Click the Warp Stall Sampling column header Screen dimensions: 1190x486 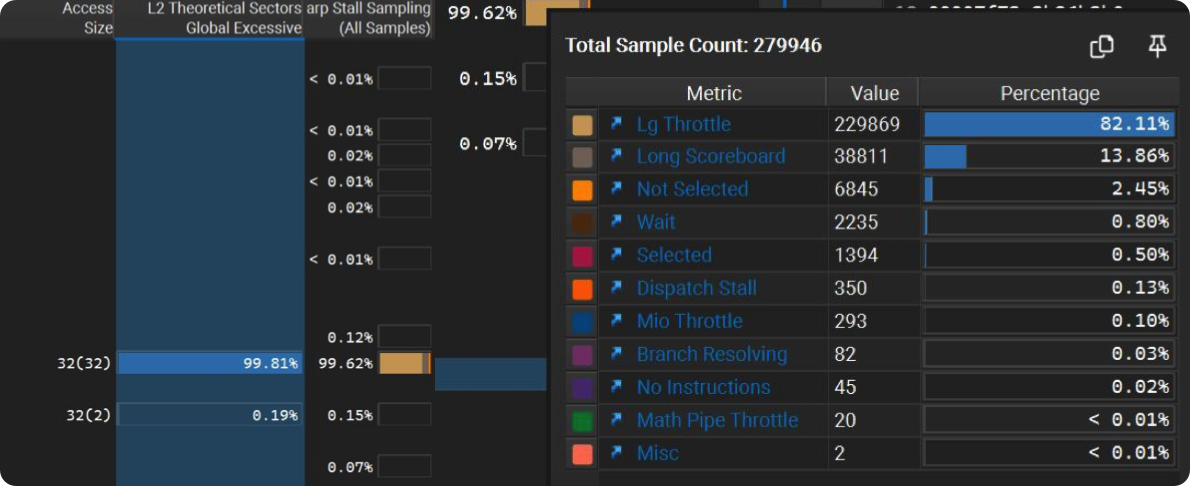[370, 19]
